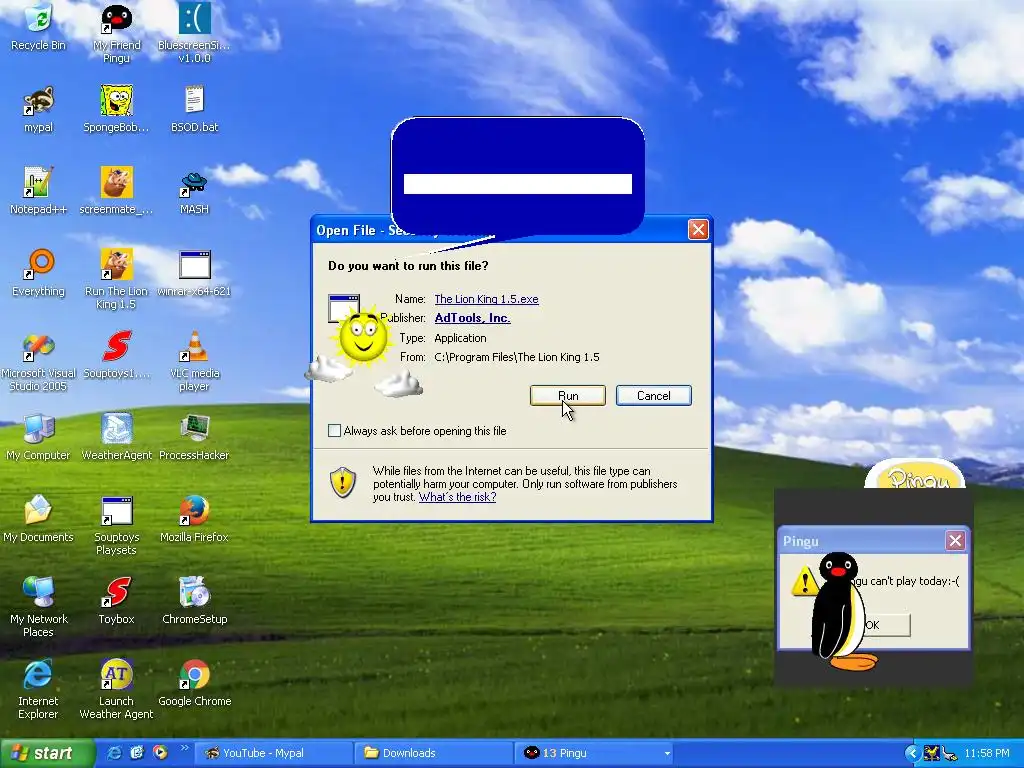Toggle Always ask before opening this file
The image size is (1024, 768).
[334, 430]
